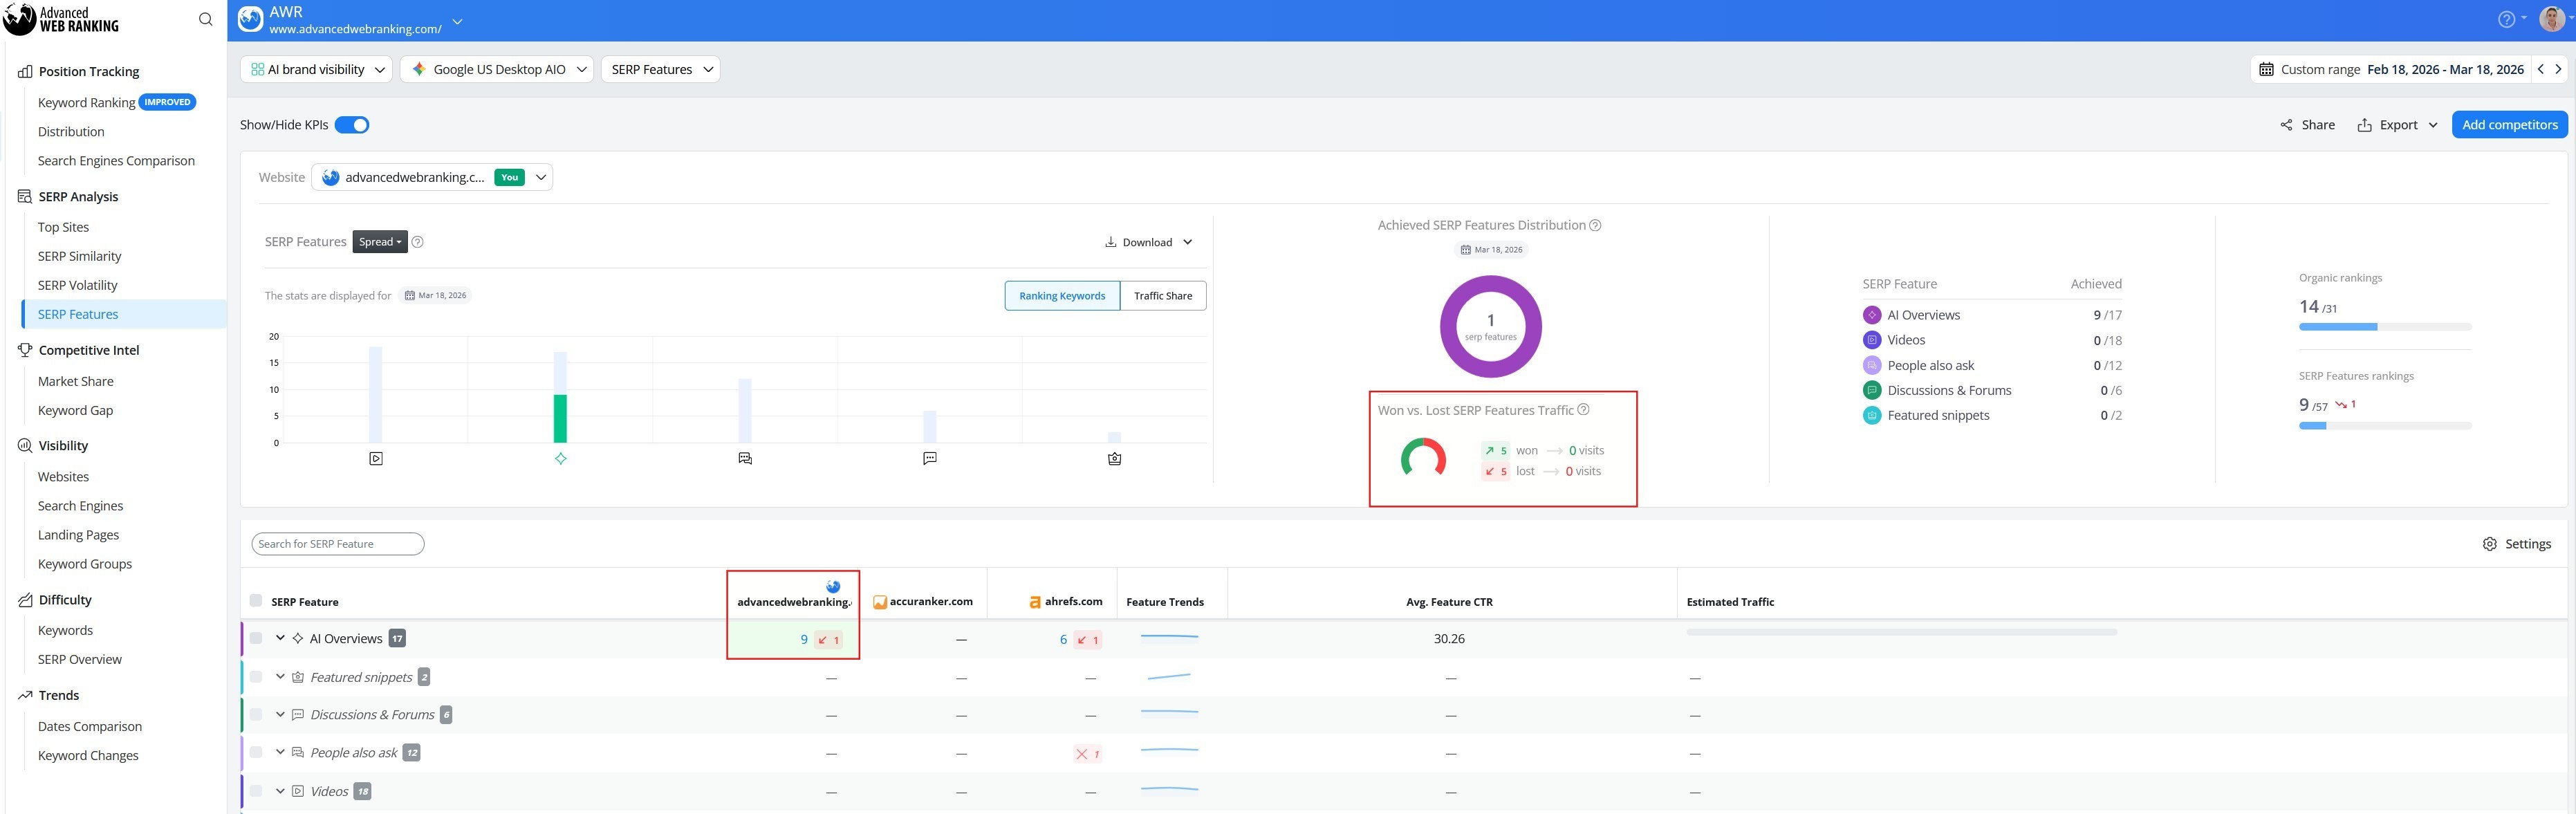
Task: Switch to Traffic Share tab
Action: (x=1163, y=296)
